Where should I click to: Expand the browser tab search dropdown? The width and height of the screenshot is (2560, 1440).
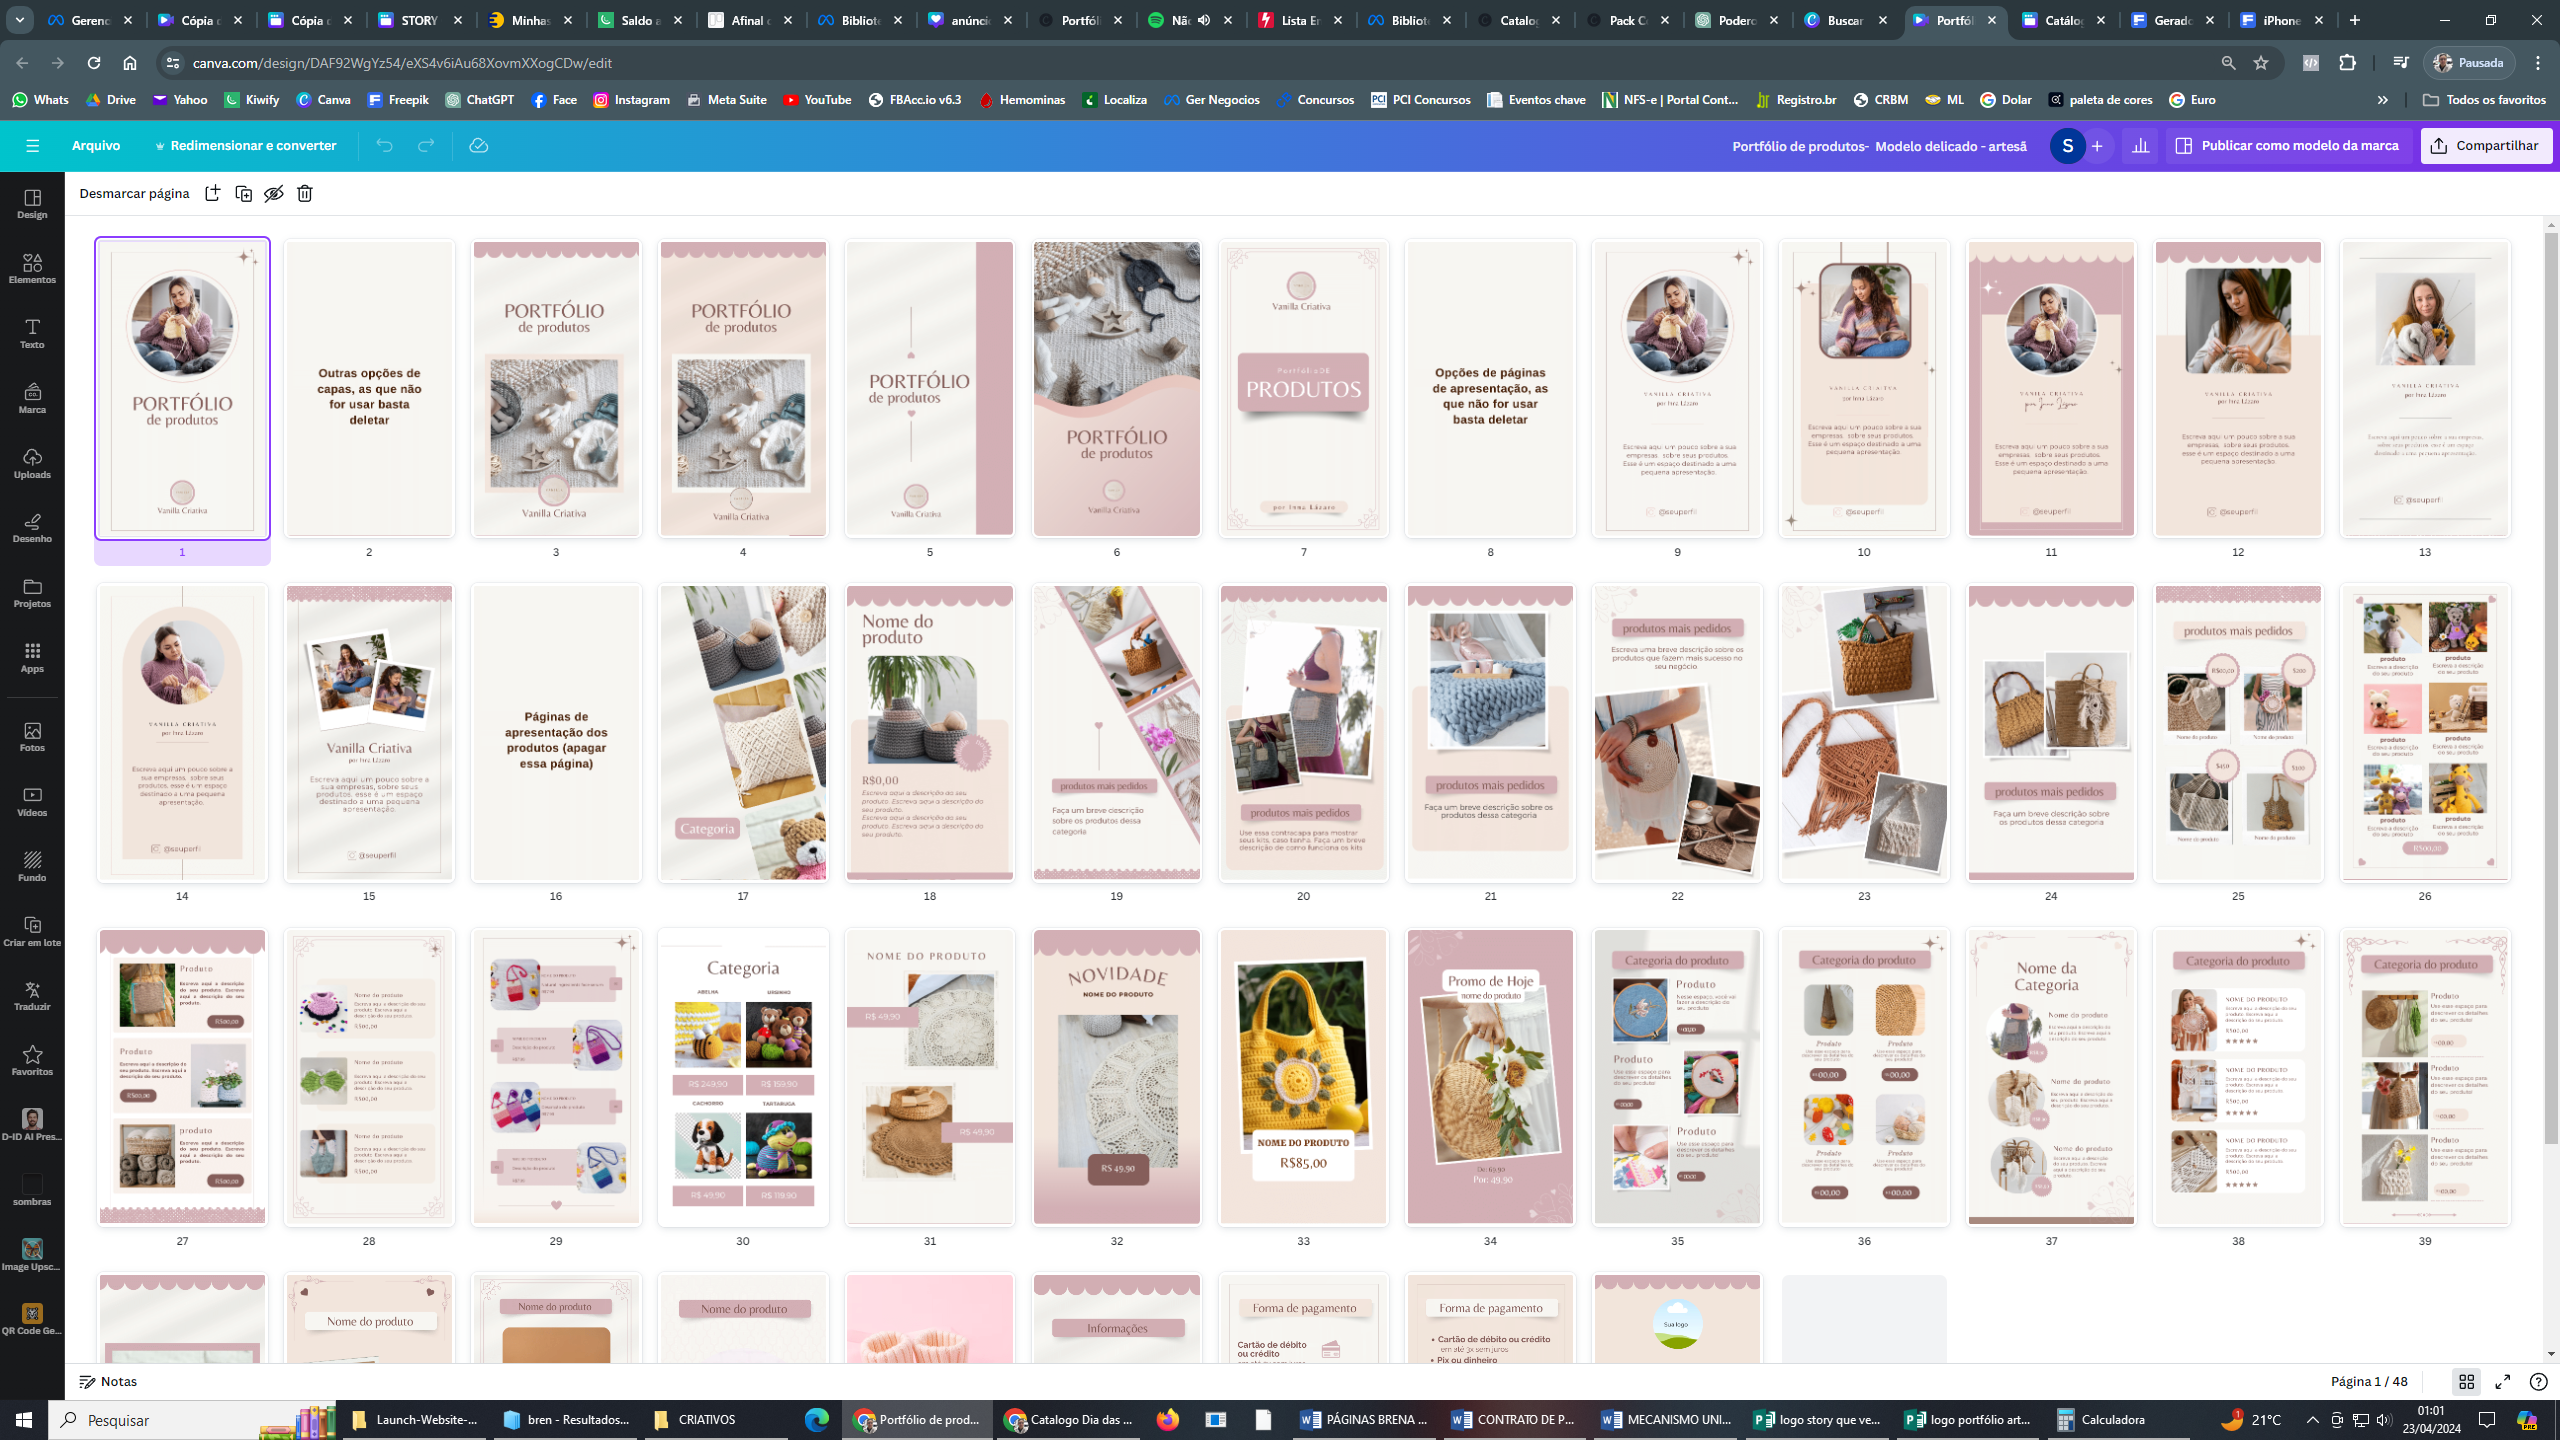[20, 20]
